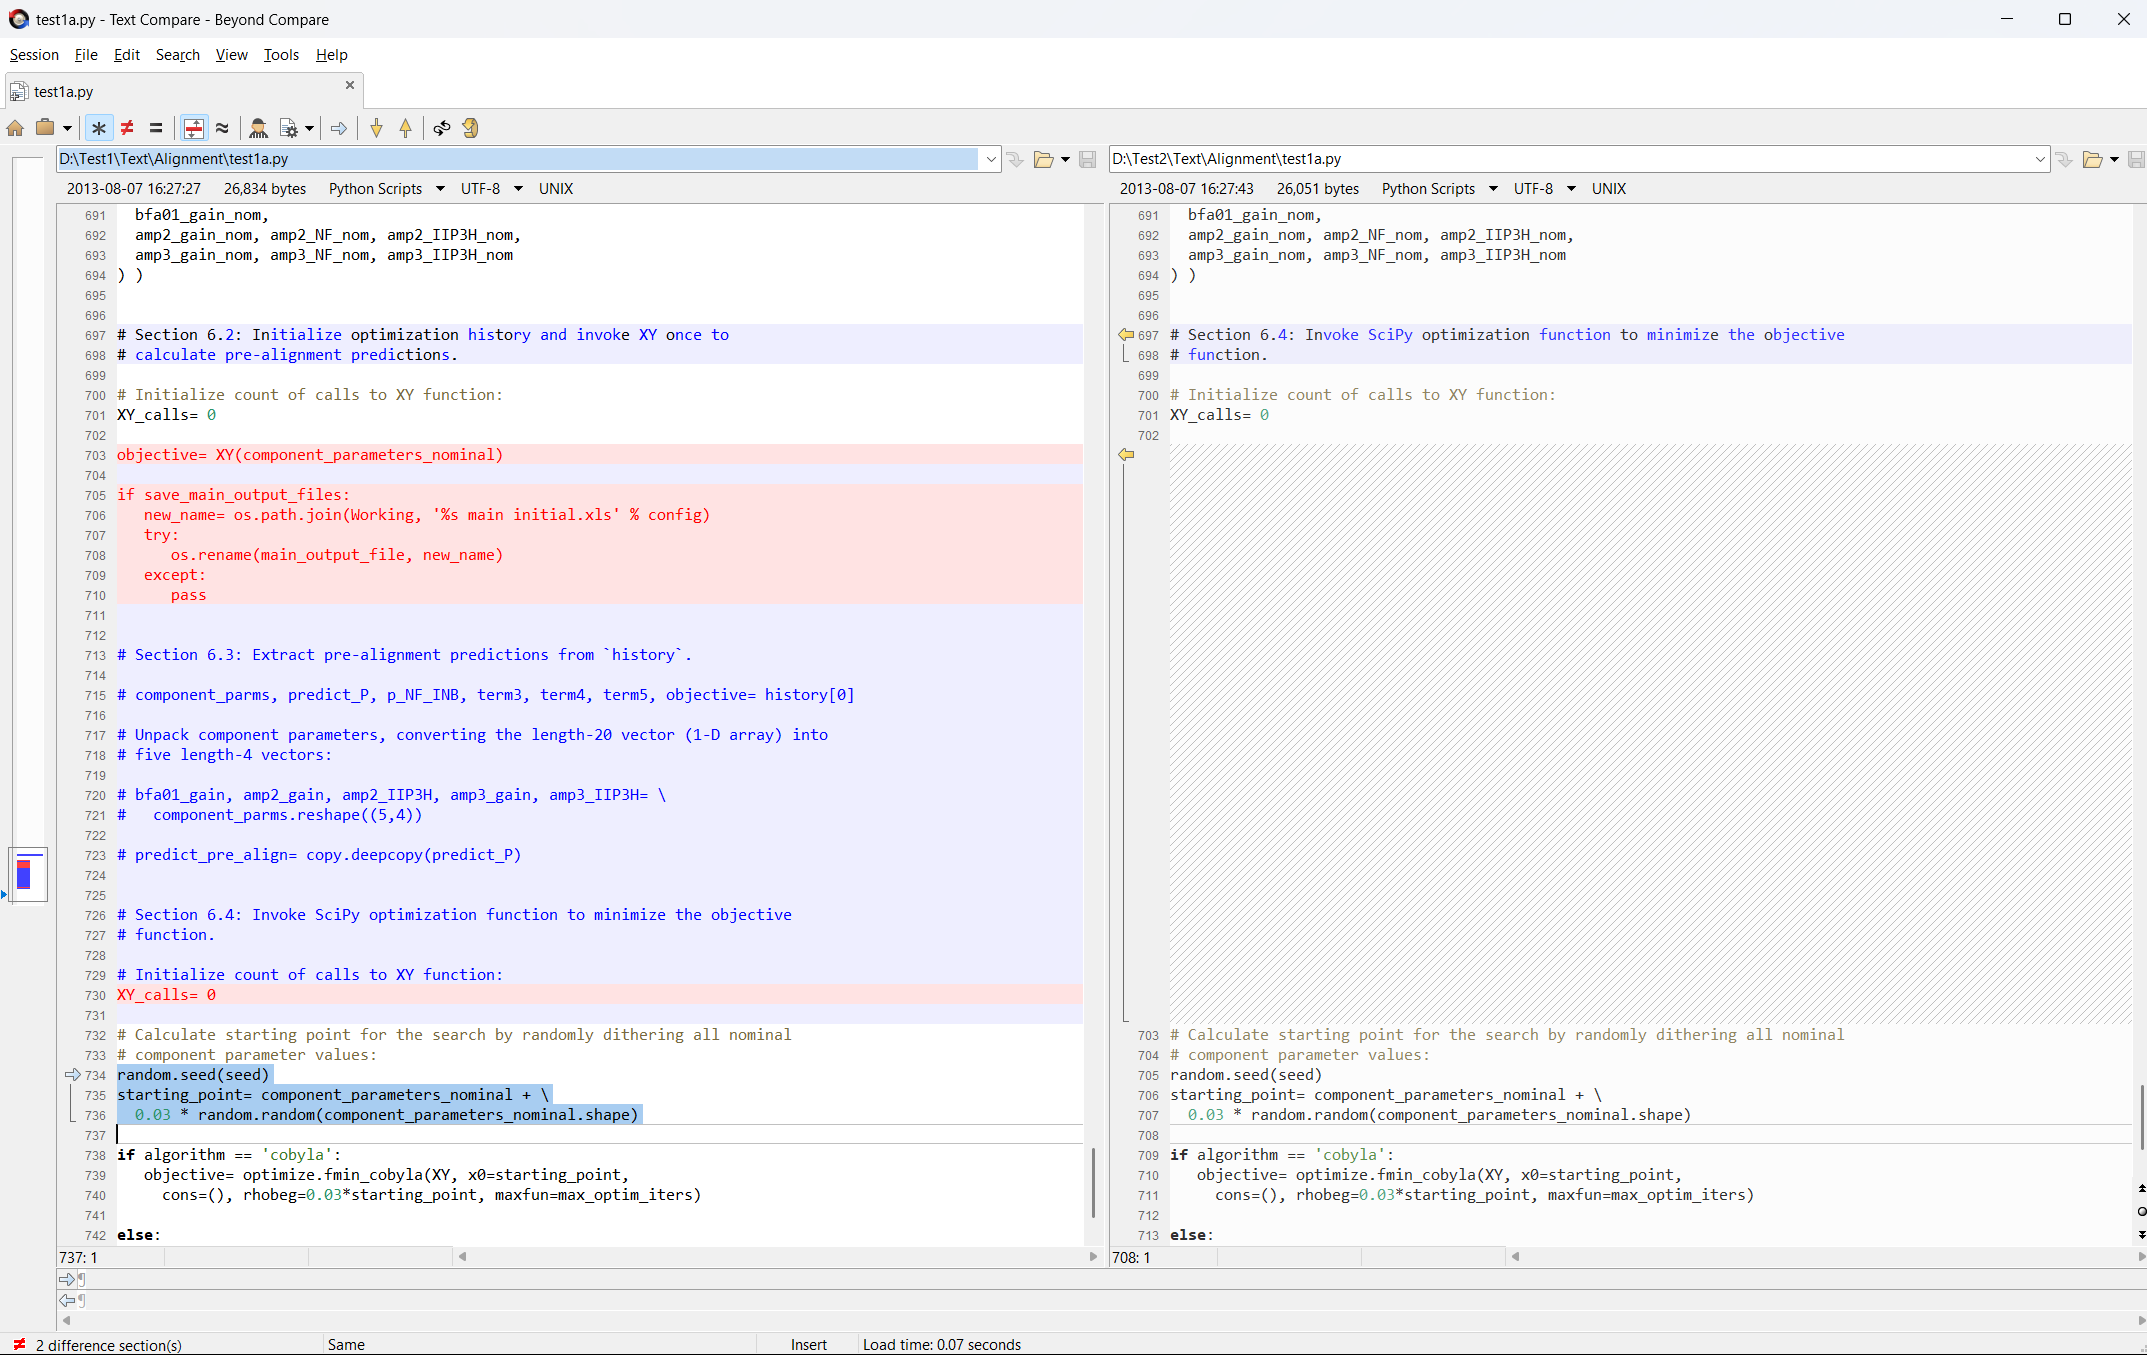The image size is (2147, 1355).
Task: Go to the Home view icon
Action: [15, 128]
